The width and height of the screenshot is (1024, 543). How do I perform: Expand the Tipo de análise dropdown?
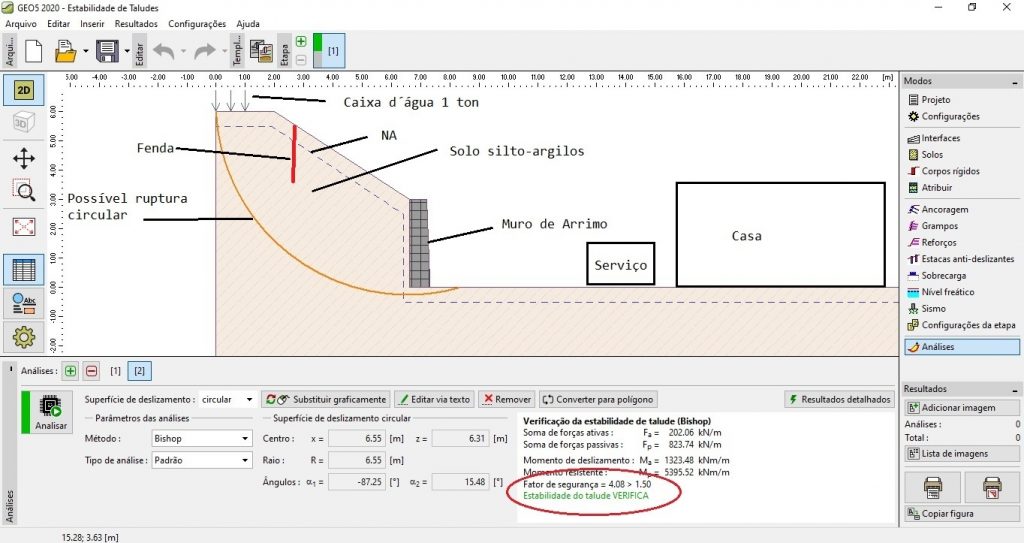[x=201, y=460]
